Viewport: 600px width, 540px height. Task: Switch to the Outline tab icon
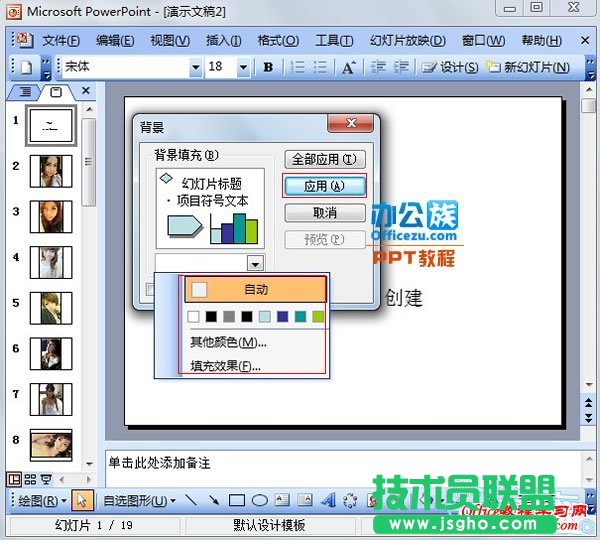(x=25, y=91)
